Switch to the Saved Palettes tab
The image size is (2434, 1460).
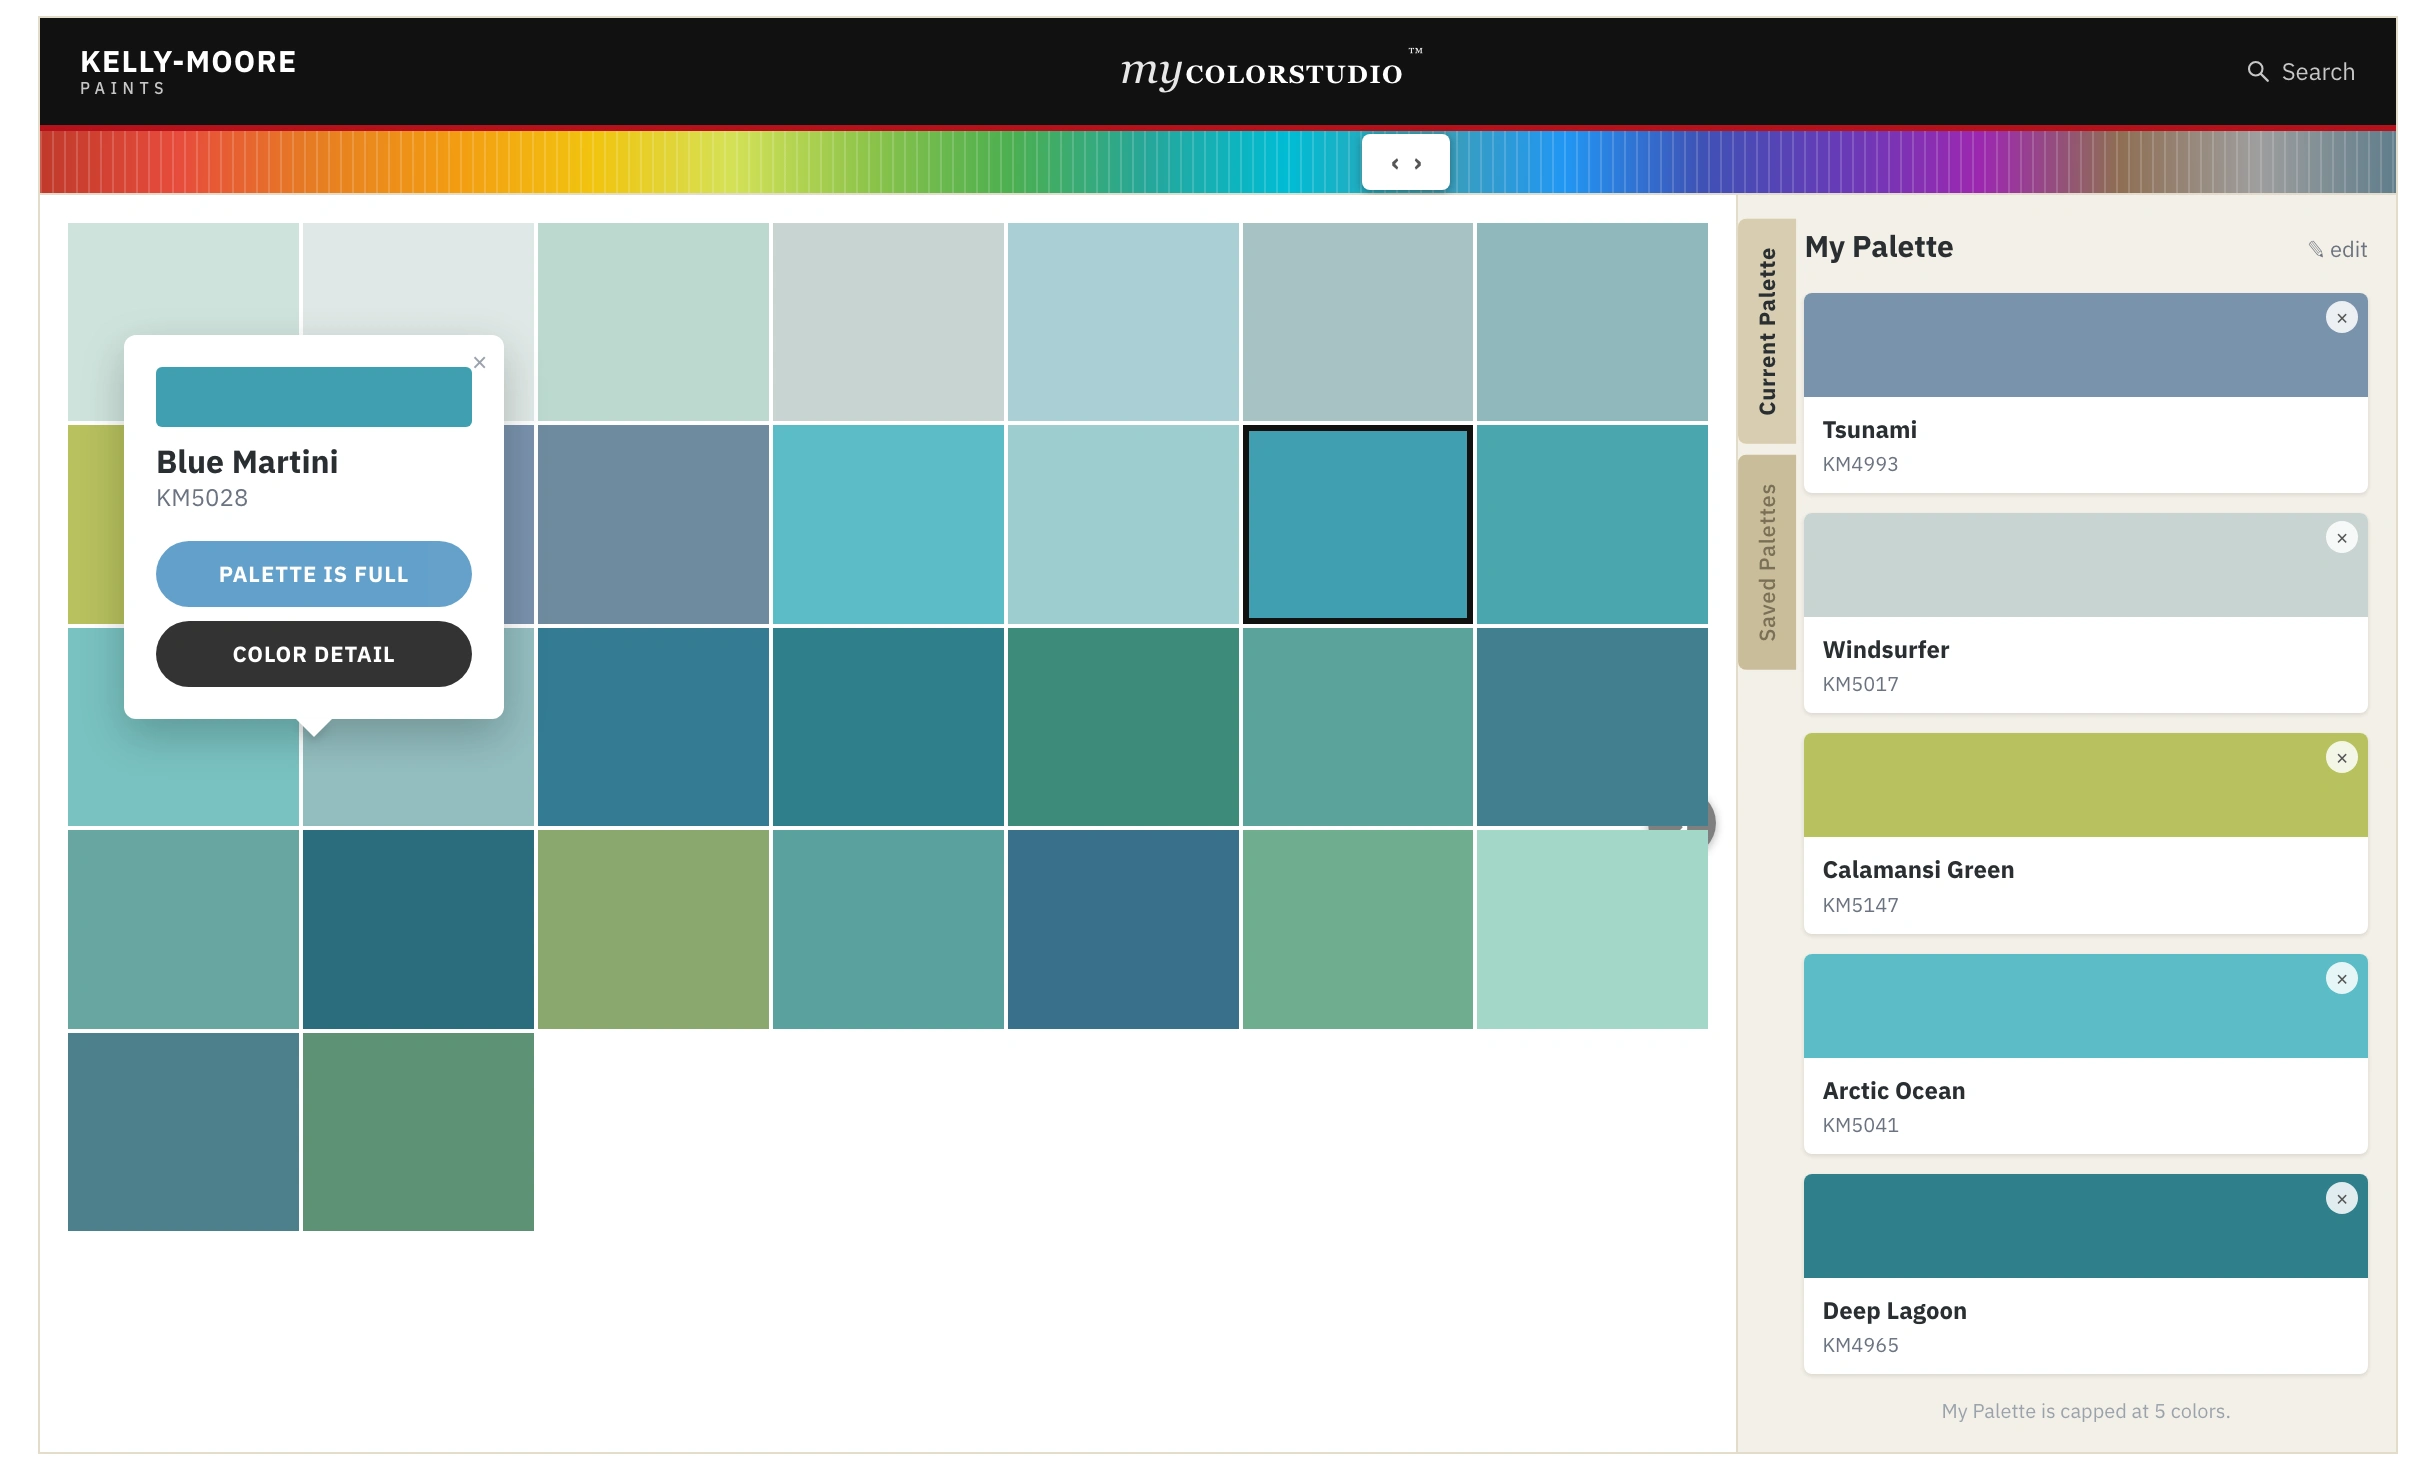1767,562
